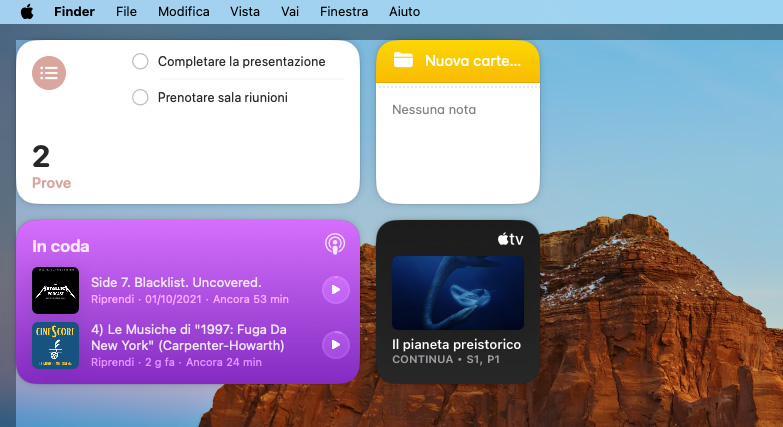Click the Notes widget folder icon
783x427 pixels.
point(403,60)
